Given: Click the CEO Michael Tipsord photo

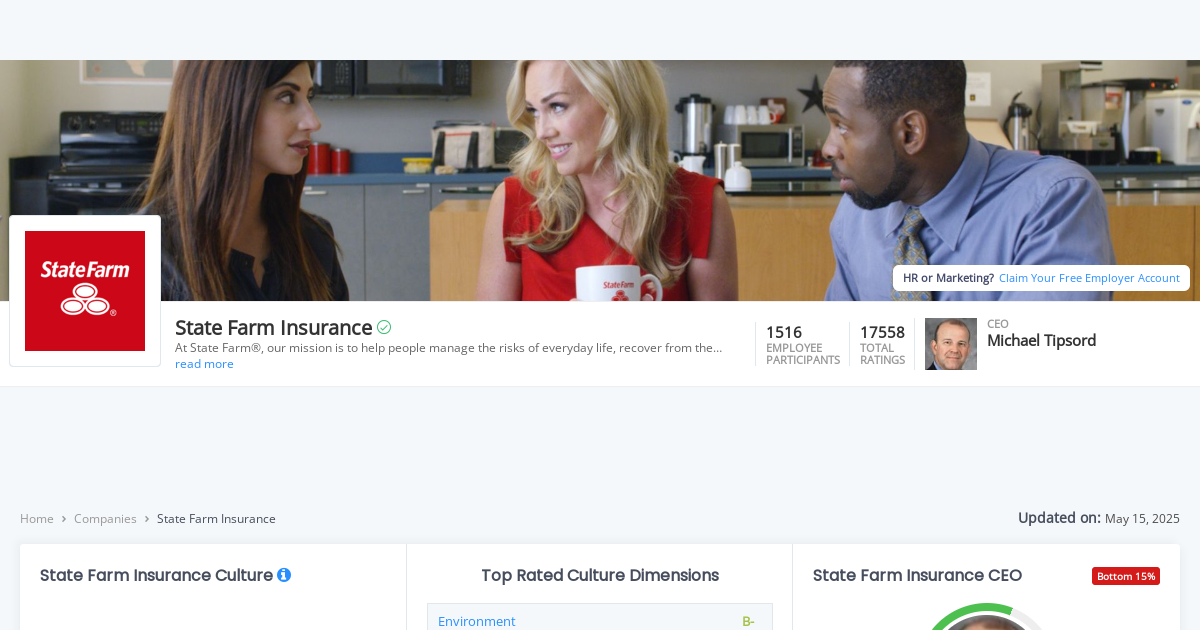Looking at the screenshot, I should tap(951, 344).
